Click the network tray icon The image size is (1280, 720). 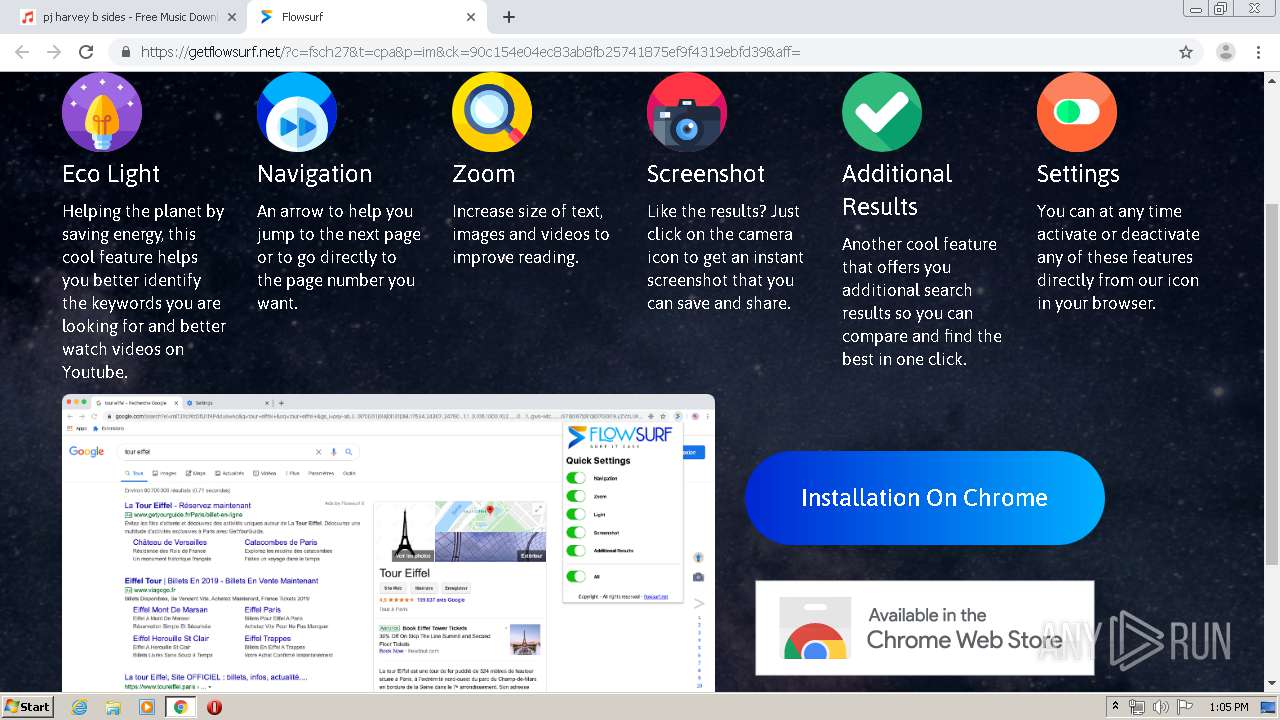coord(1137,707)
